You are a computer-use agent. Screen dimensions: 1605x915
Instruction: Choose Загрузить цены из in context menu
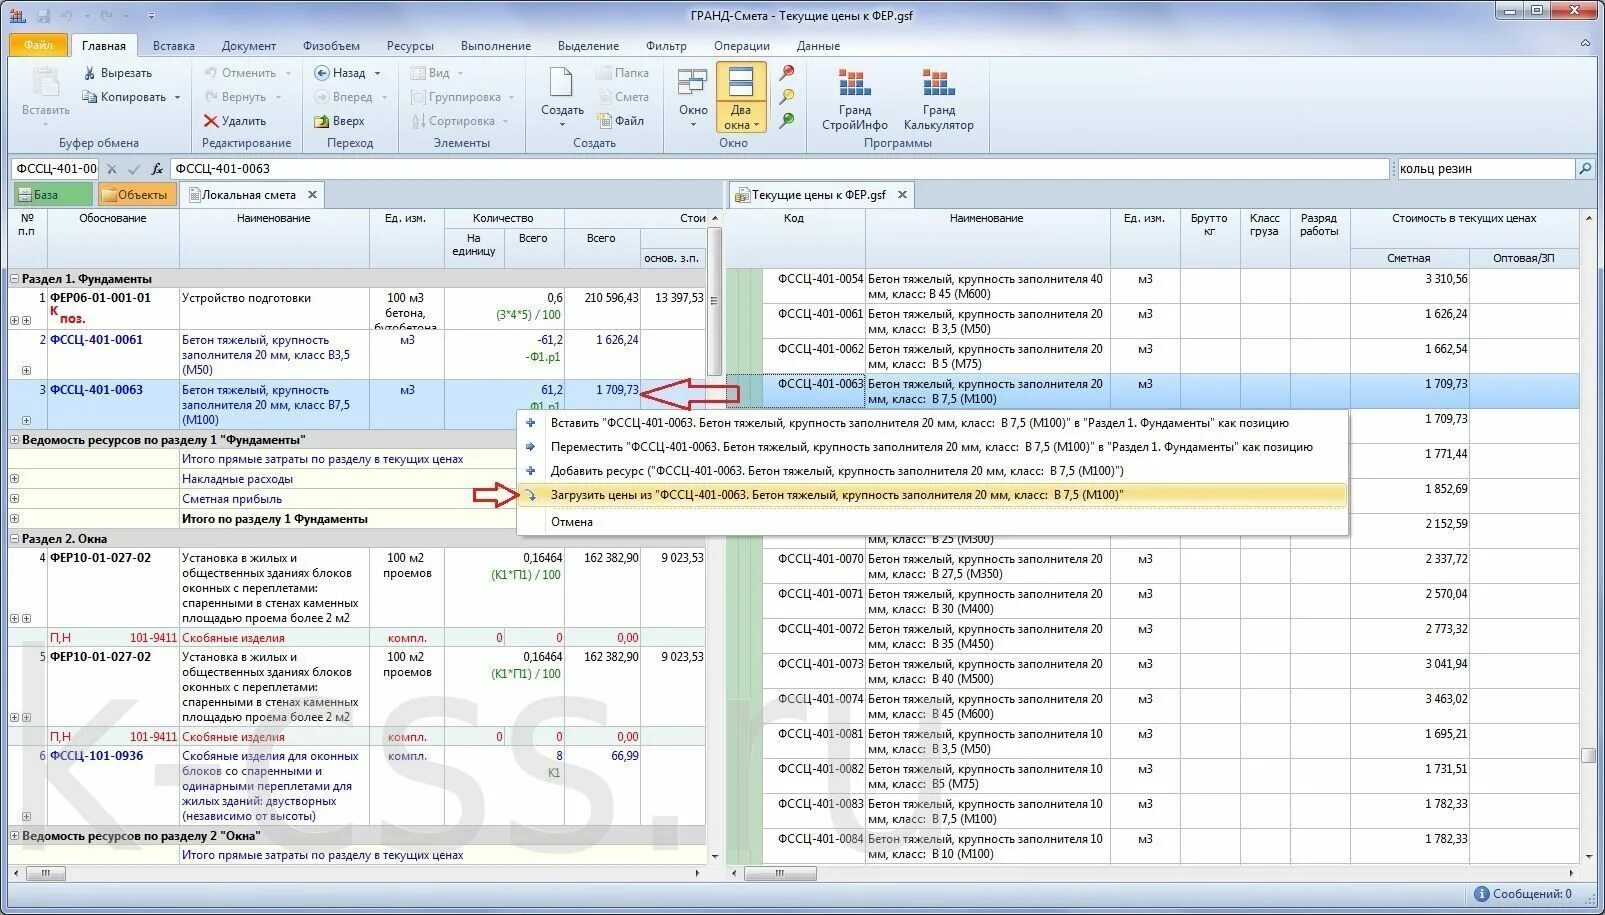coord(932,495)
